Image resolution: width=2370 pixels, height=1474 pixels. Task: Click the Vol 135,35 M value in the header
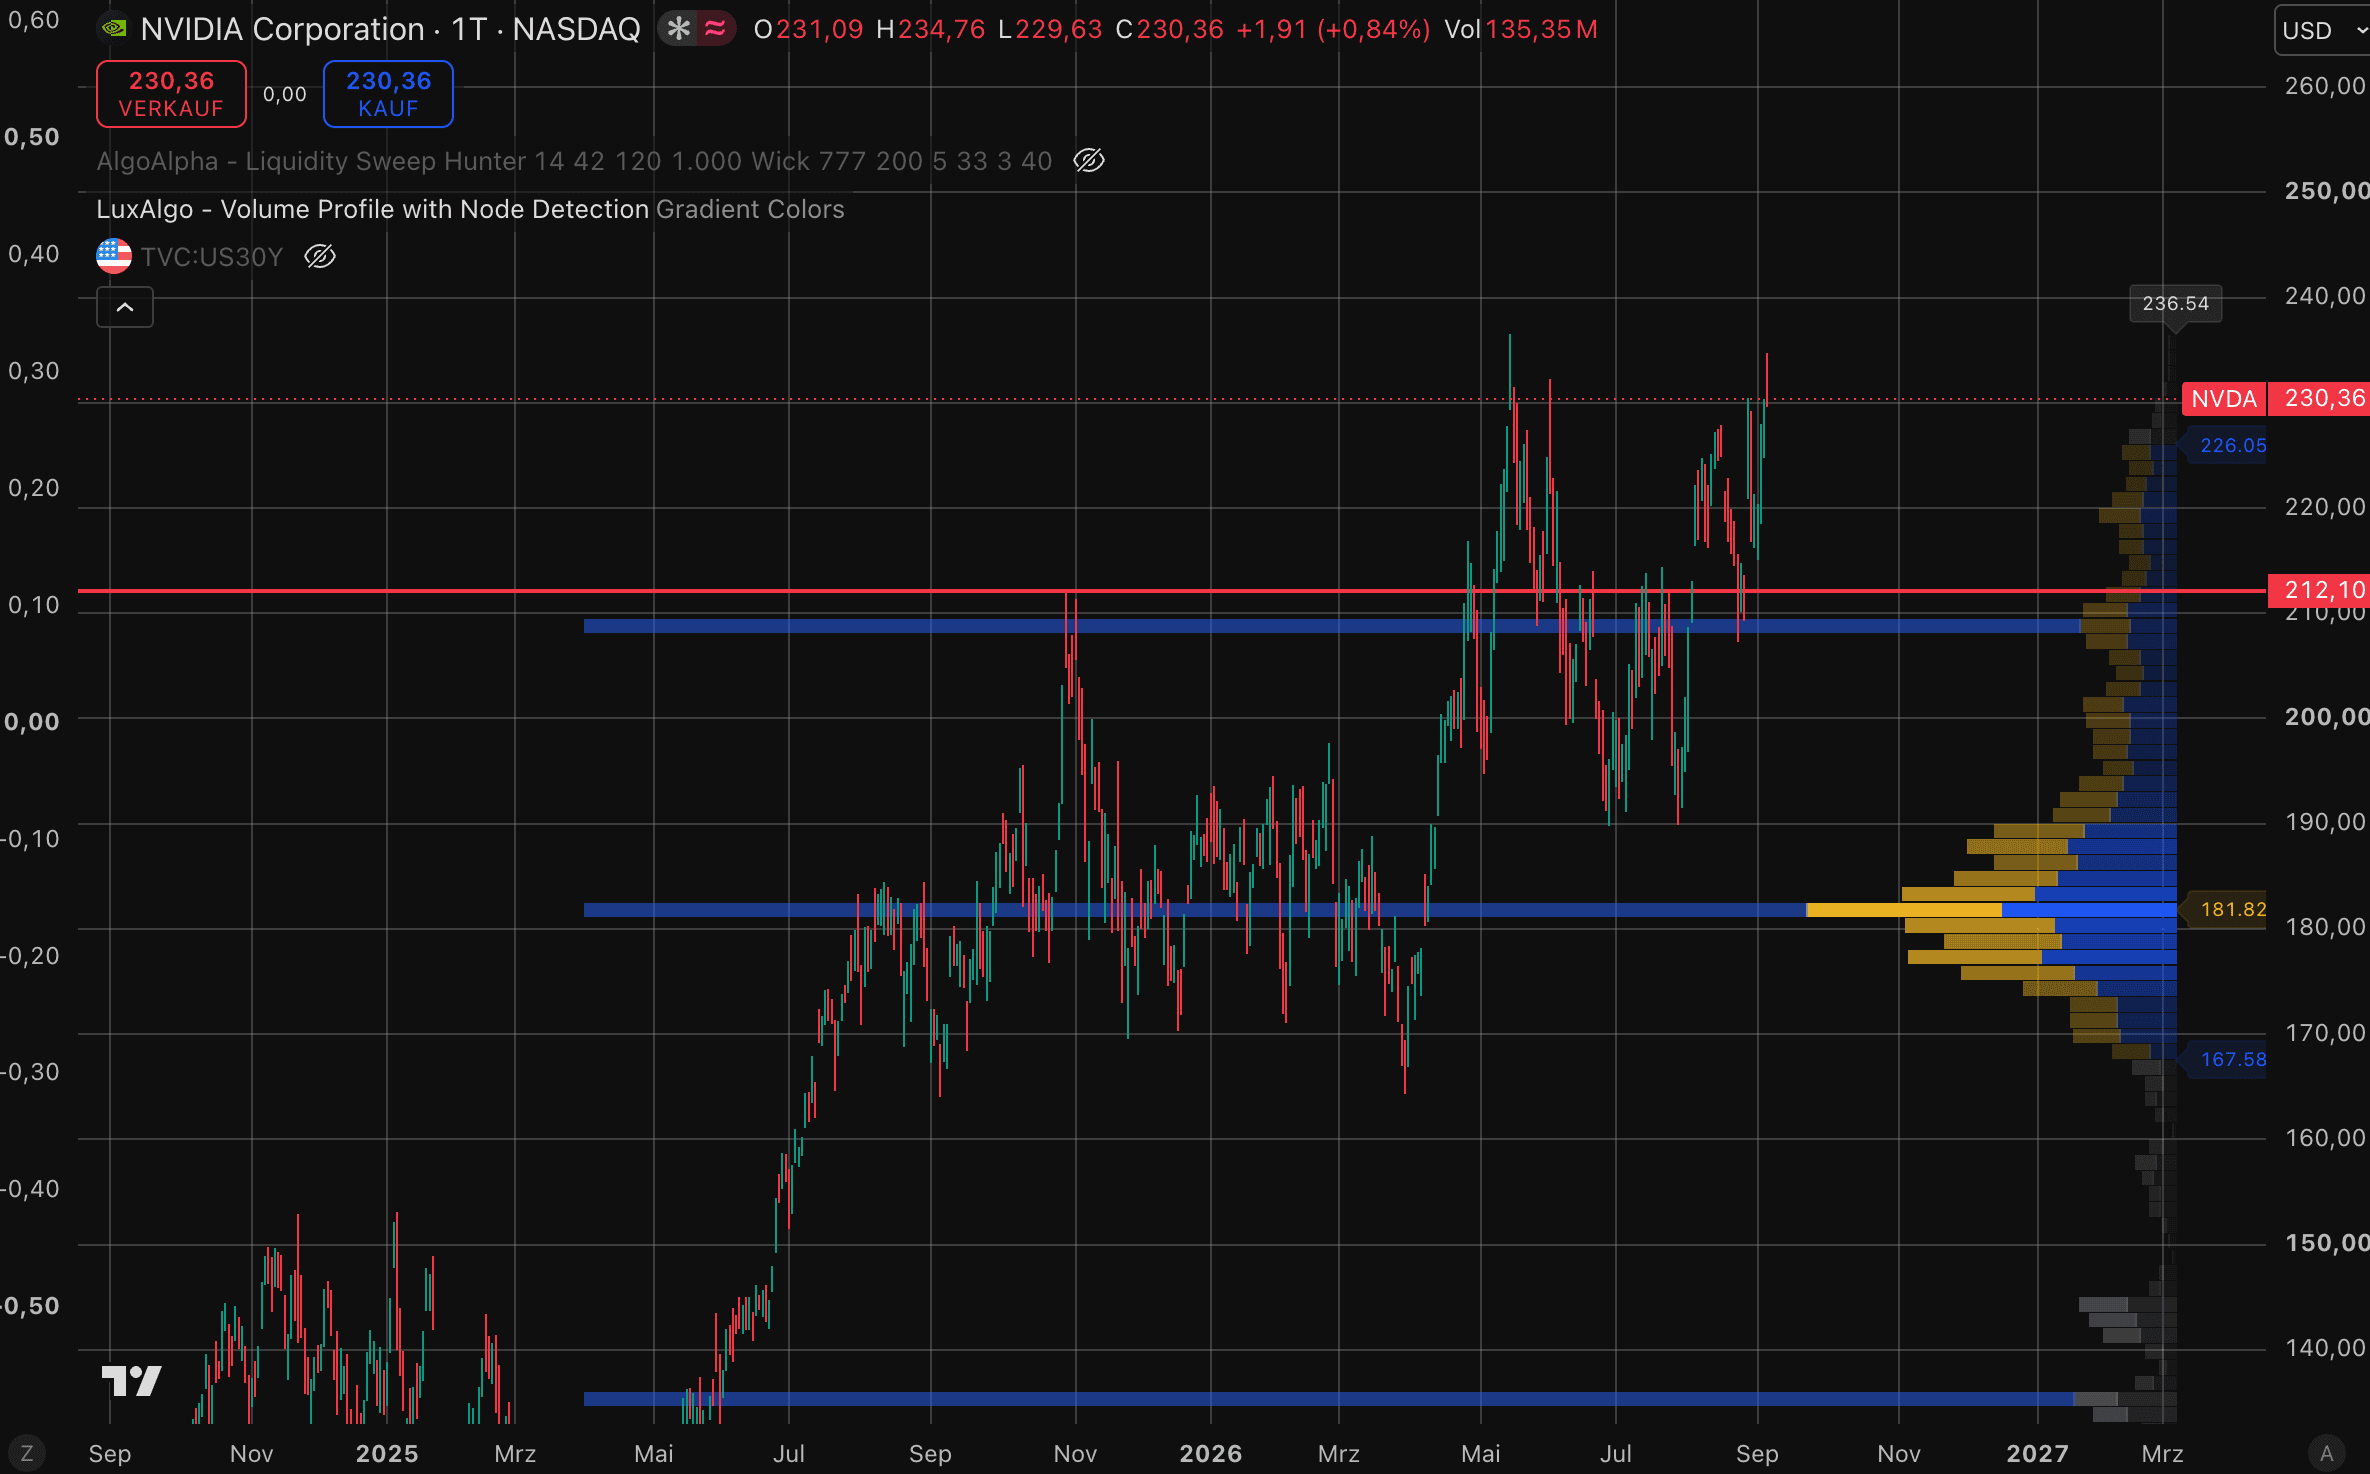coord(1521,29)
